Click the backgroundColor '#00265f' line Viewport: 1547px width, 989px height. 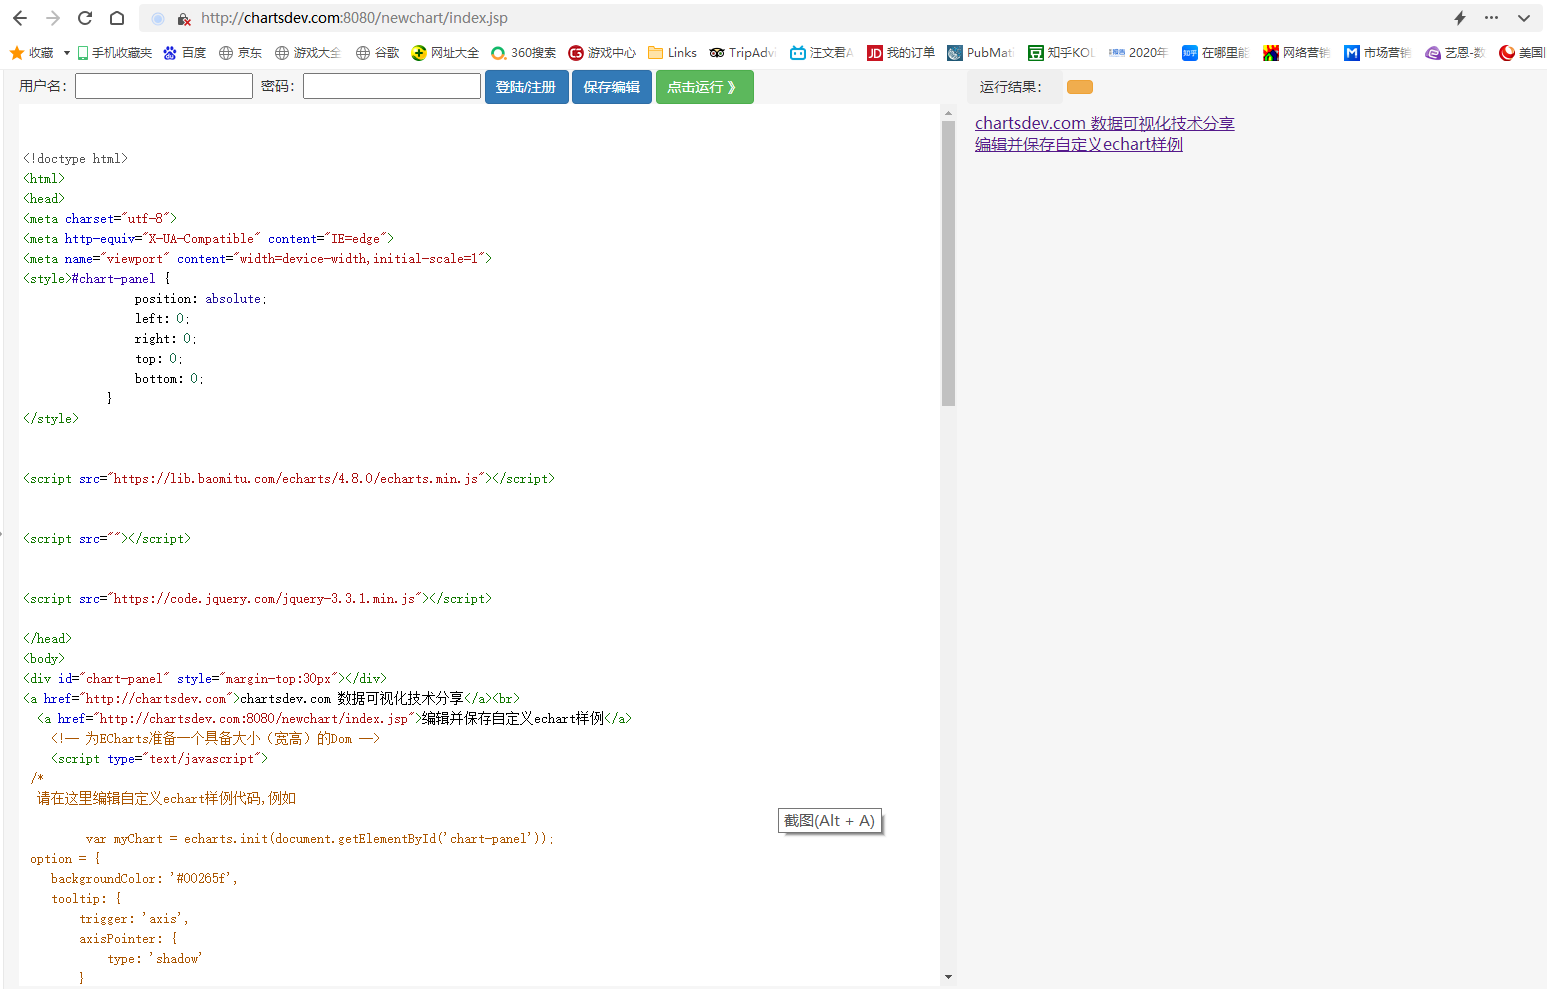click(x=144, y=878)
